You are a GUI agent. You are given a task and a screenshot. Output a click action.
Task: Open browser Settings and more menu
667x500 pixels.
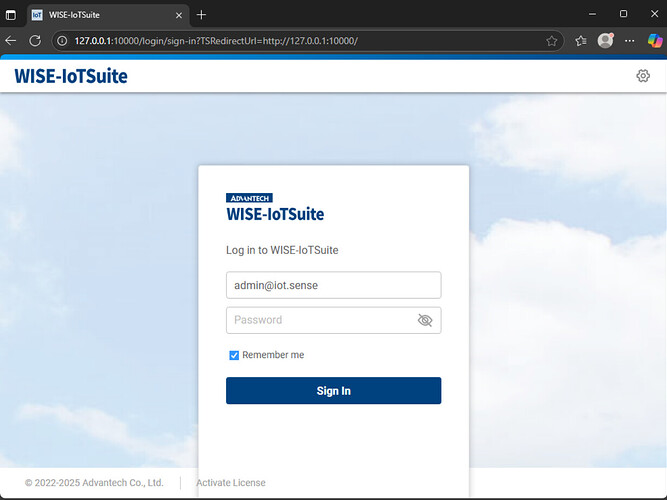click(x=629, y=41)
